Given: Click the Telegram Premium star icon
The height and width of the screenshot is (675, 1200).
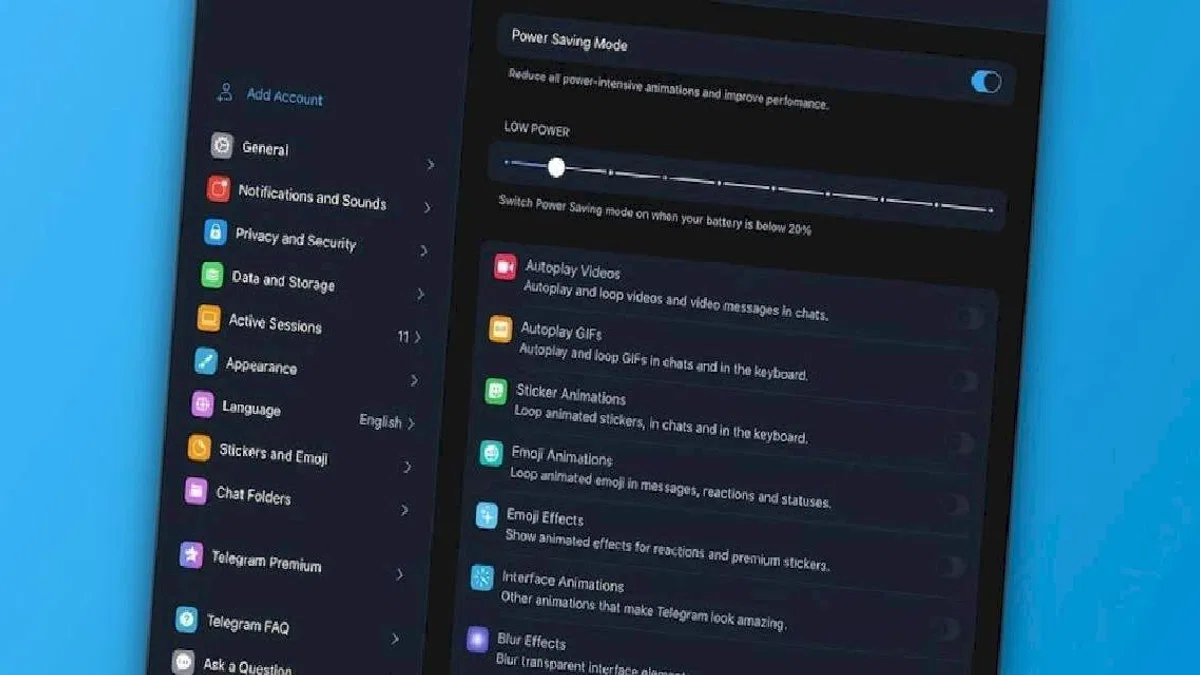Looking at the screenshot, I should pyautogui.click(x=191, y=555).
